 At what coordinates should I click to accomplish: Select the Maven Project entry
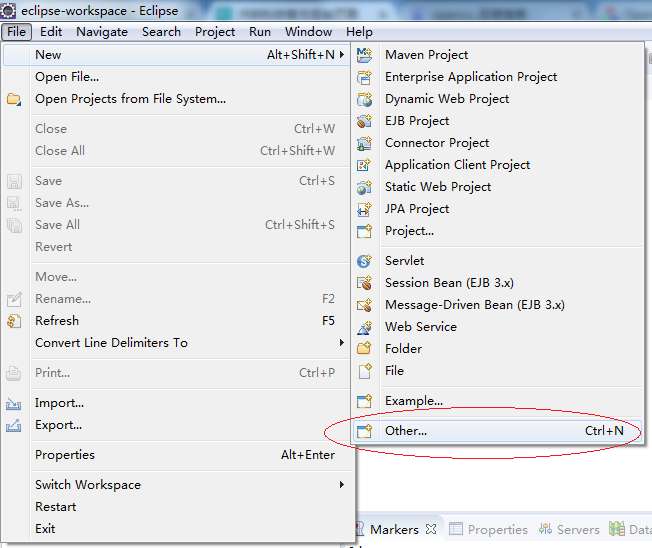(x=497, y=55)
